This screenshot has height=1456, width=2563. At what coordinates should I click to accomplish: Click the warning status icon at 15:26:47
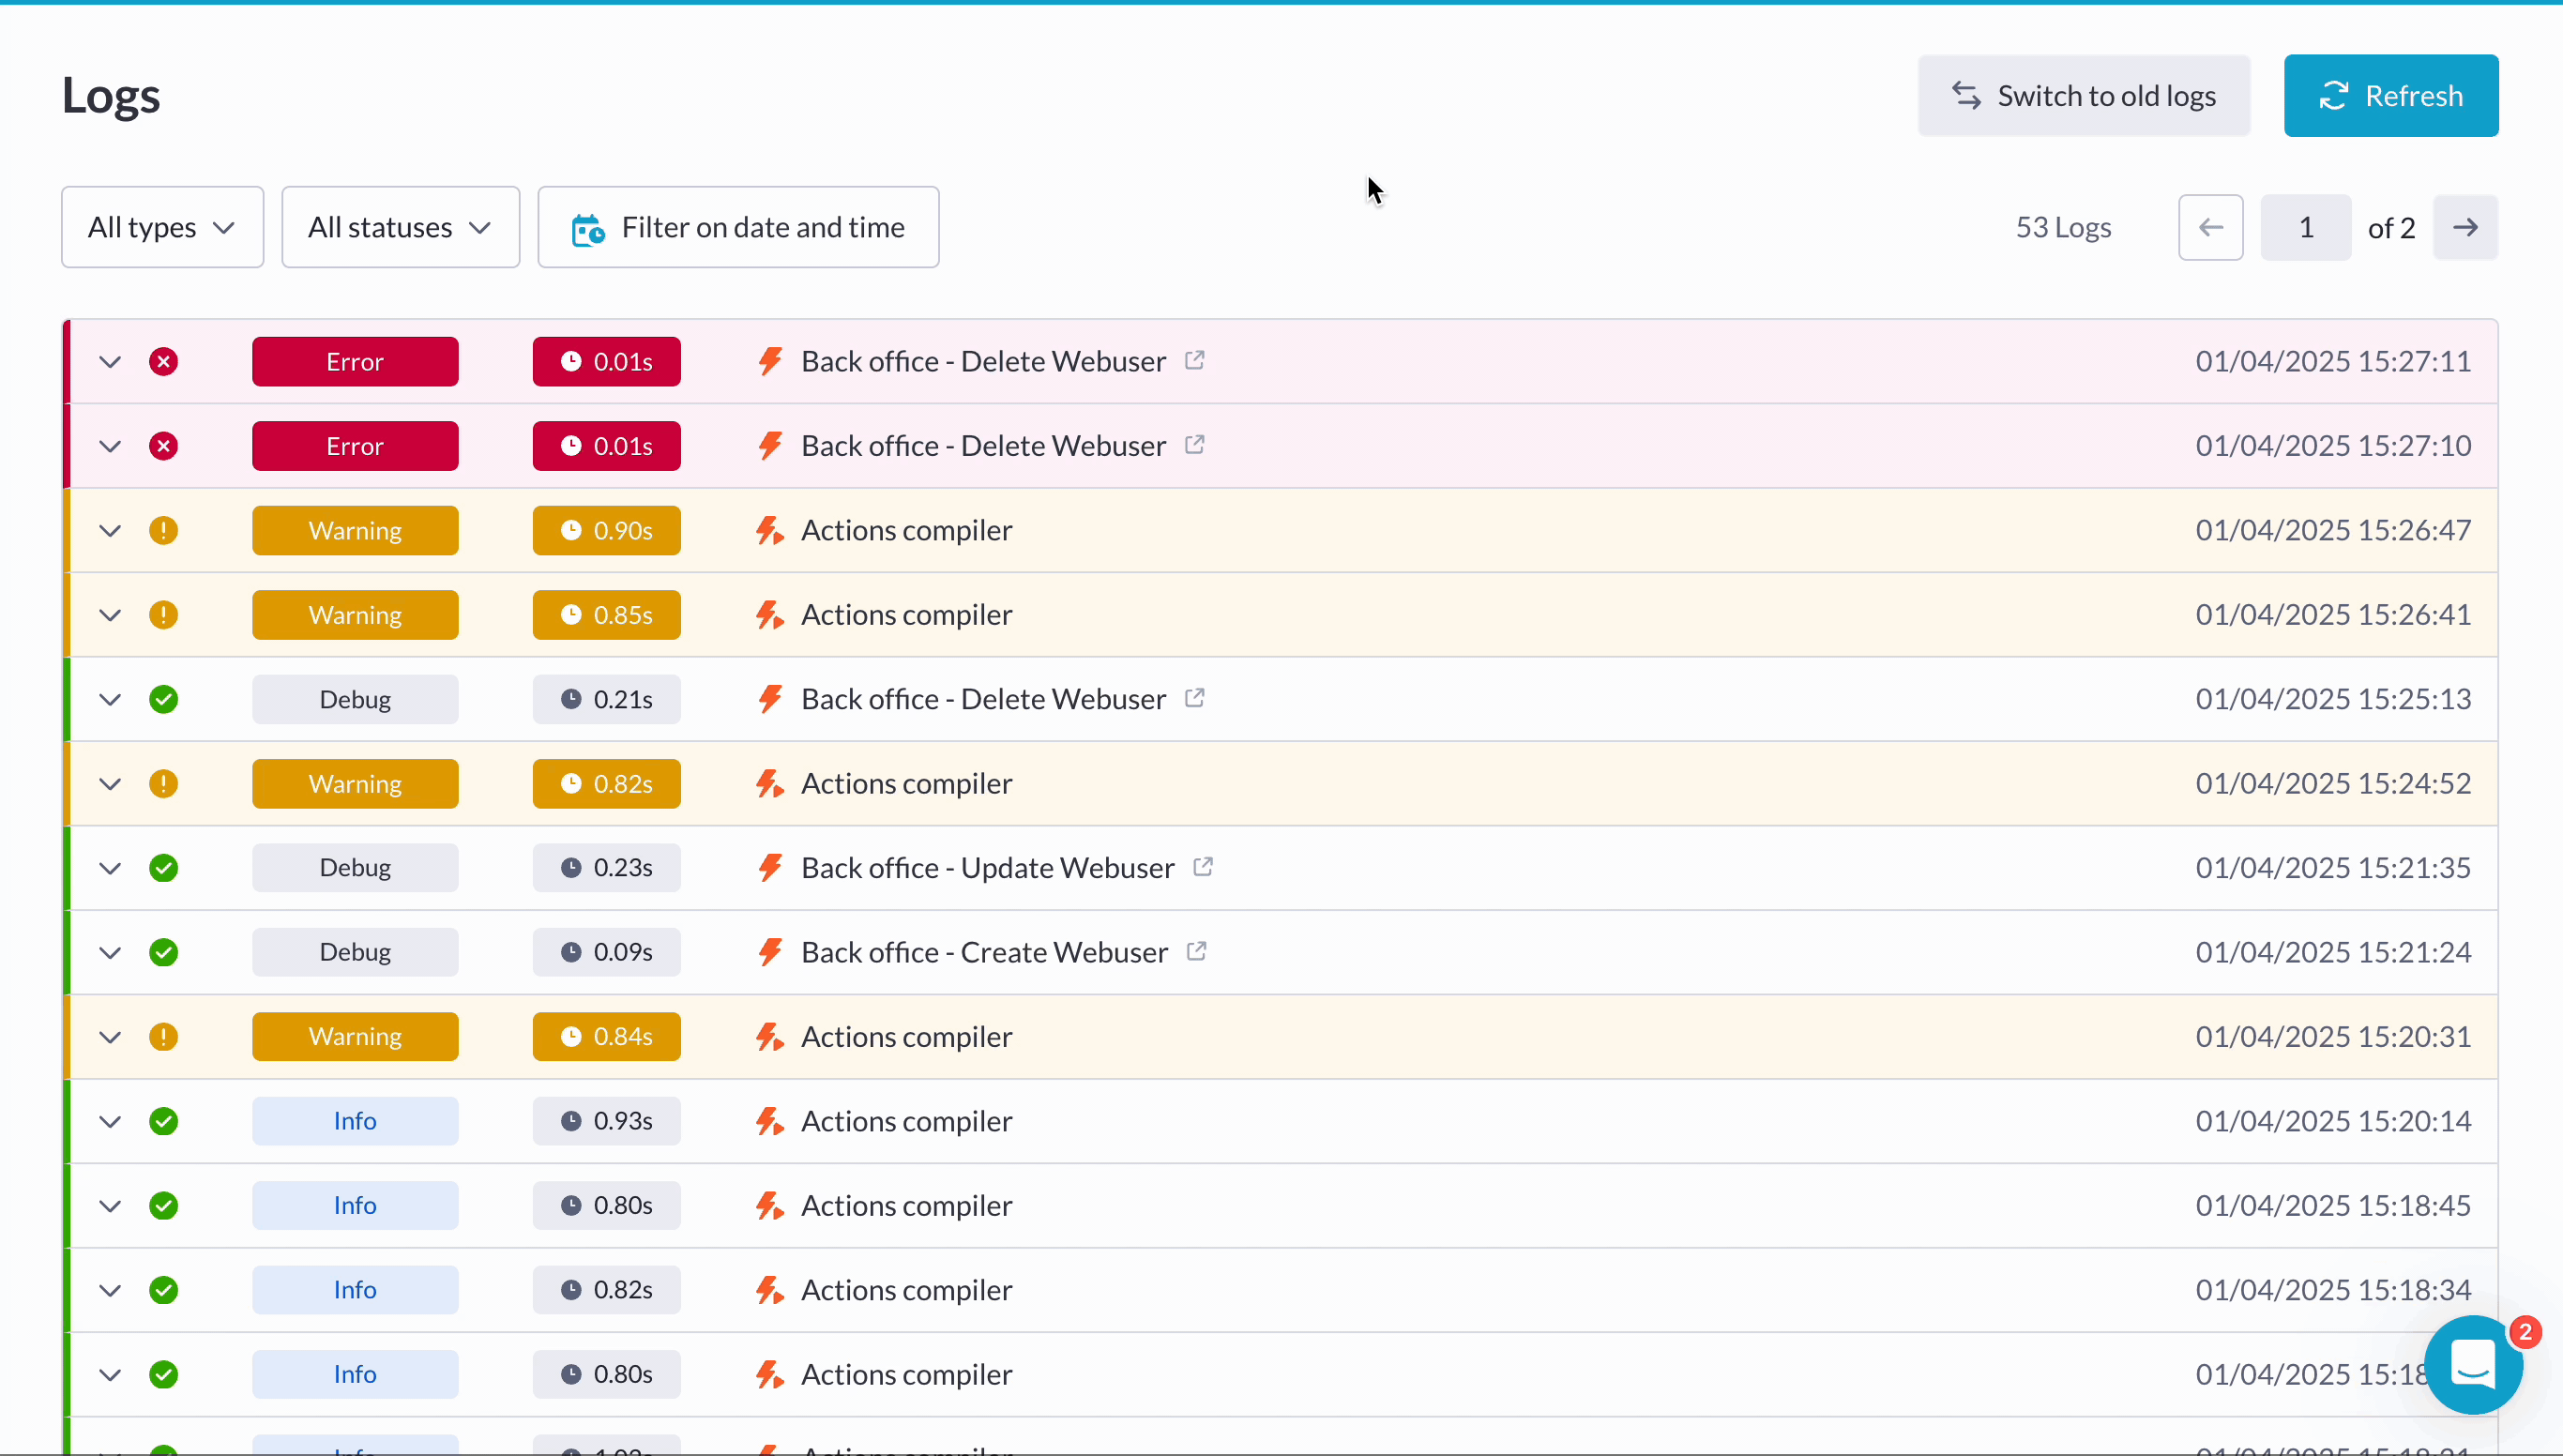coord(164,531)
